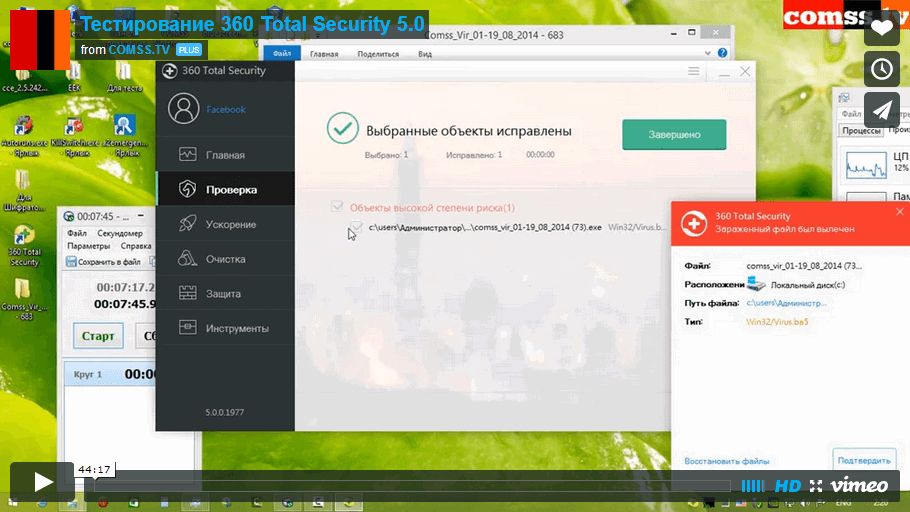Open Вид tab in Explorer ribbon
Screen dimensions: 910x512
(x=425, y=54)
